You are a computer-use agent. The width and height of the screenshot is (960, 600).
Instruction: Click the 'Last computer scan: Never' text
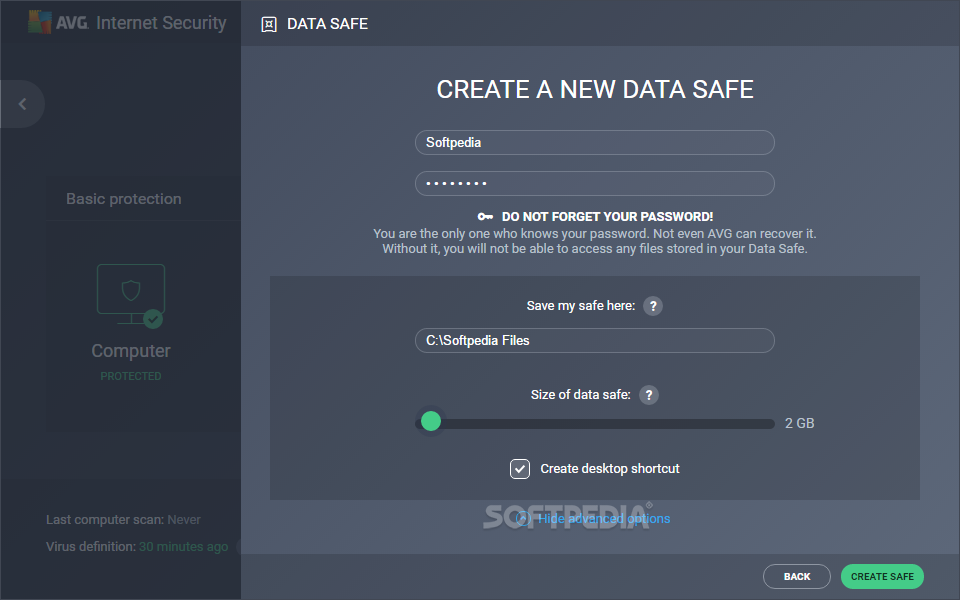123,520
